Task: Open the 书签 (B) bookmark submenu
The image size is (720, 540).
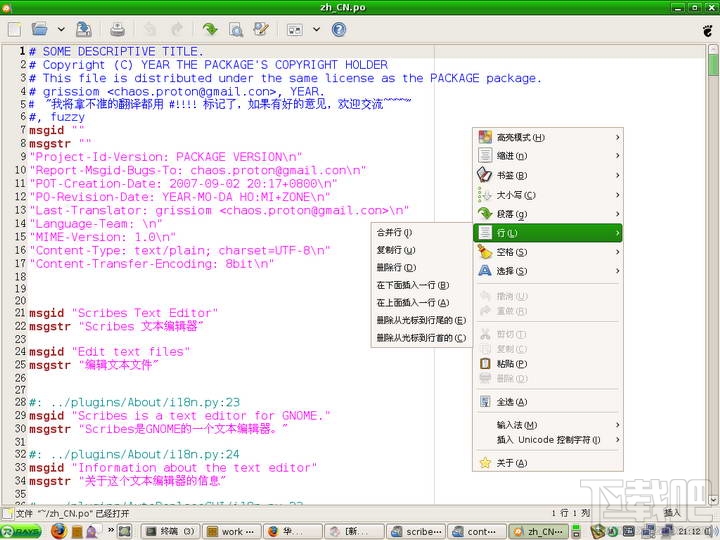Action: pyautogui.click(x=548, y=175)
